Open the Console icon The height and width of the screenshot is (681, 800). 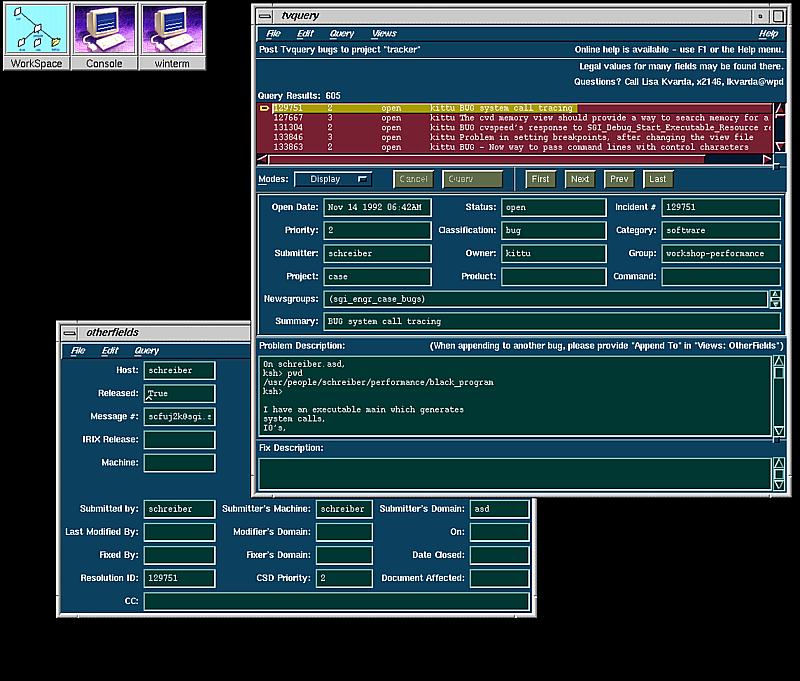pyautogui.click(x=104, y=35)
